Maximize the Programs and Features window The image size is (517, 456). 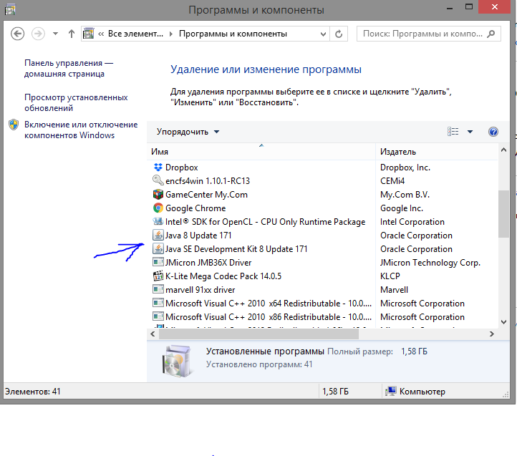469,6
